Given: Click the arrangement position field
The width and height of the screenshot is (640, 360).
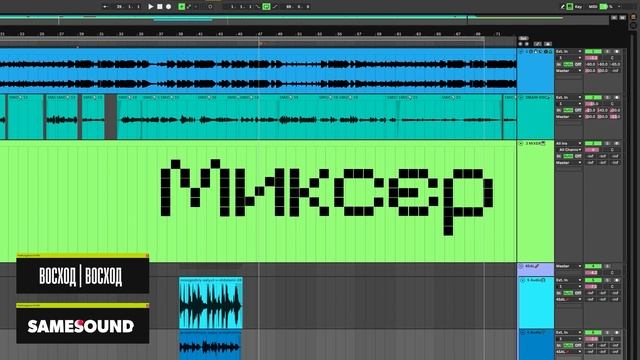Looking at the screenshot, I should point(128,7).
